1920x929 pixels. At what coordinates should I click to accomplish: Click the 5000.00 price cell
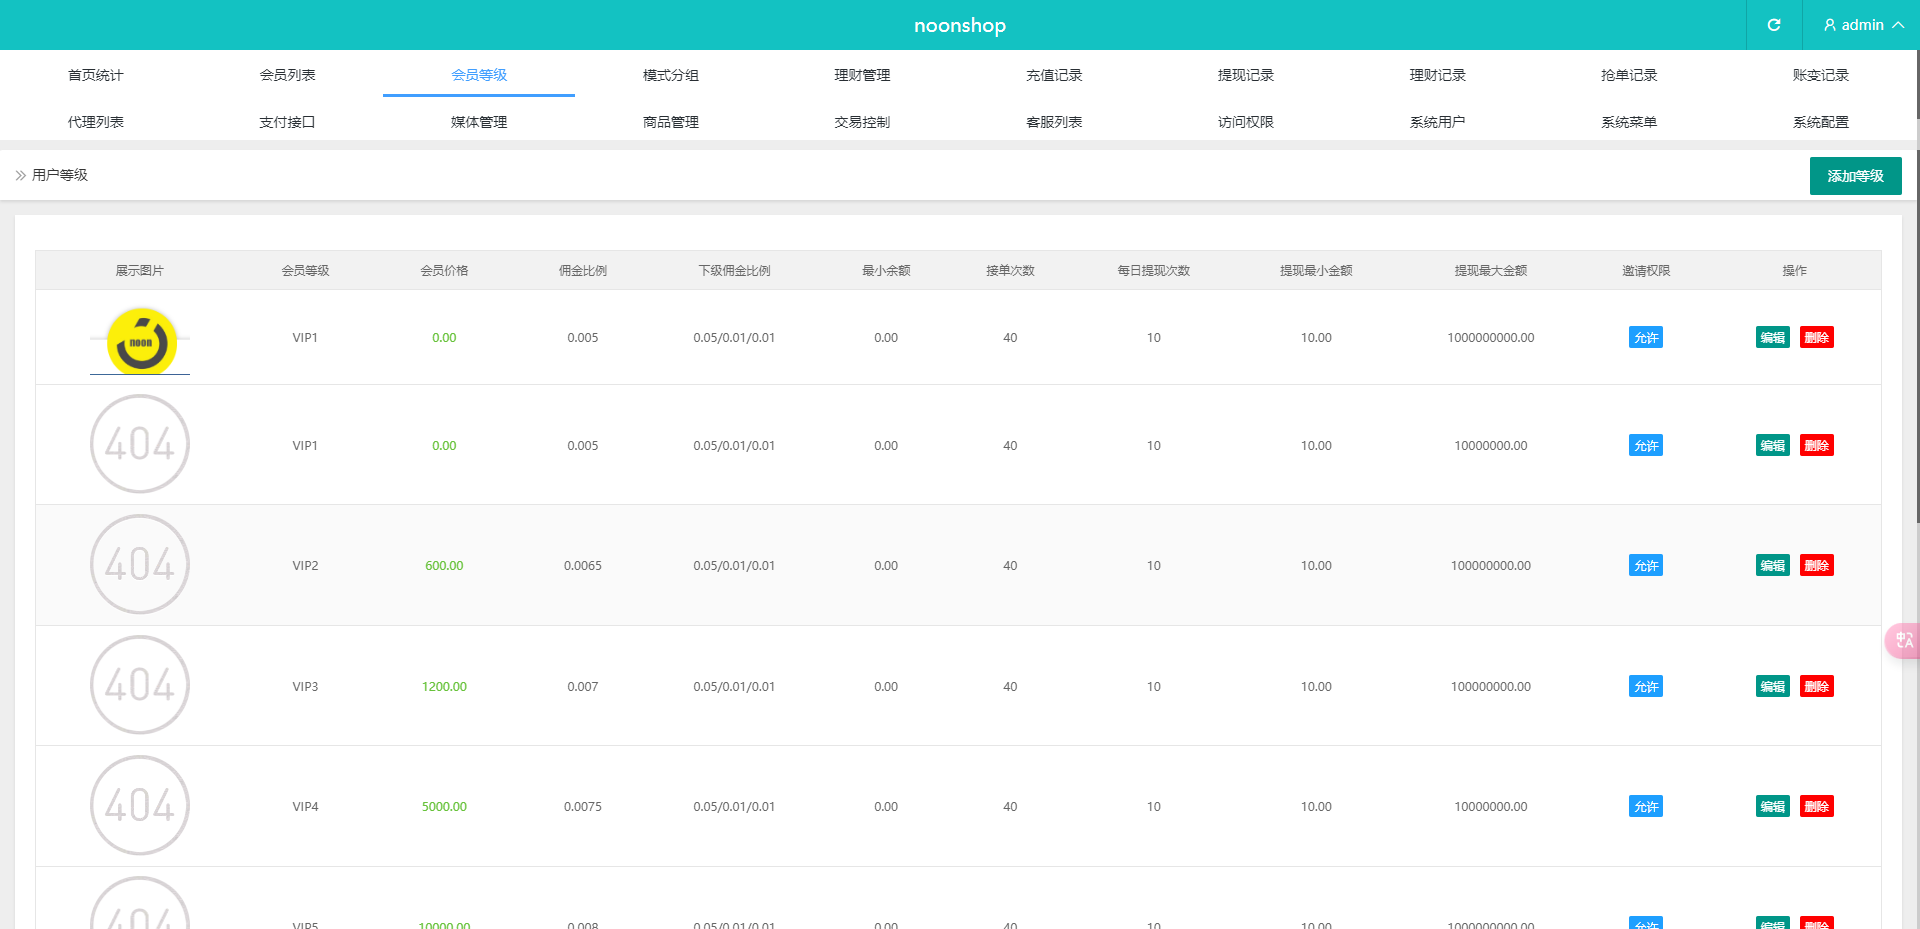[444, 806]
